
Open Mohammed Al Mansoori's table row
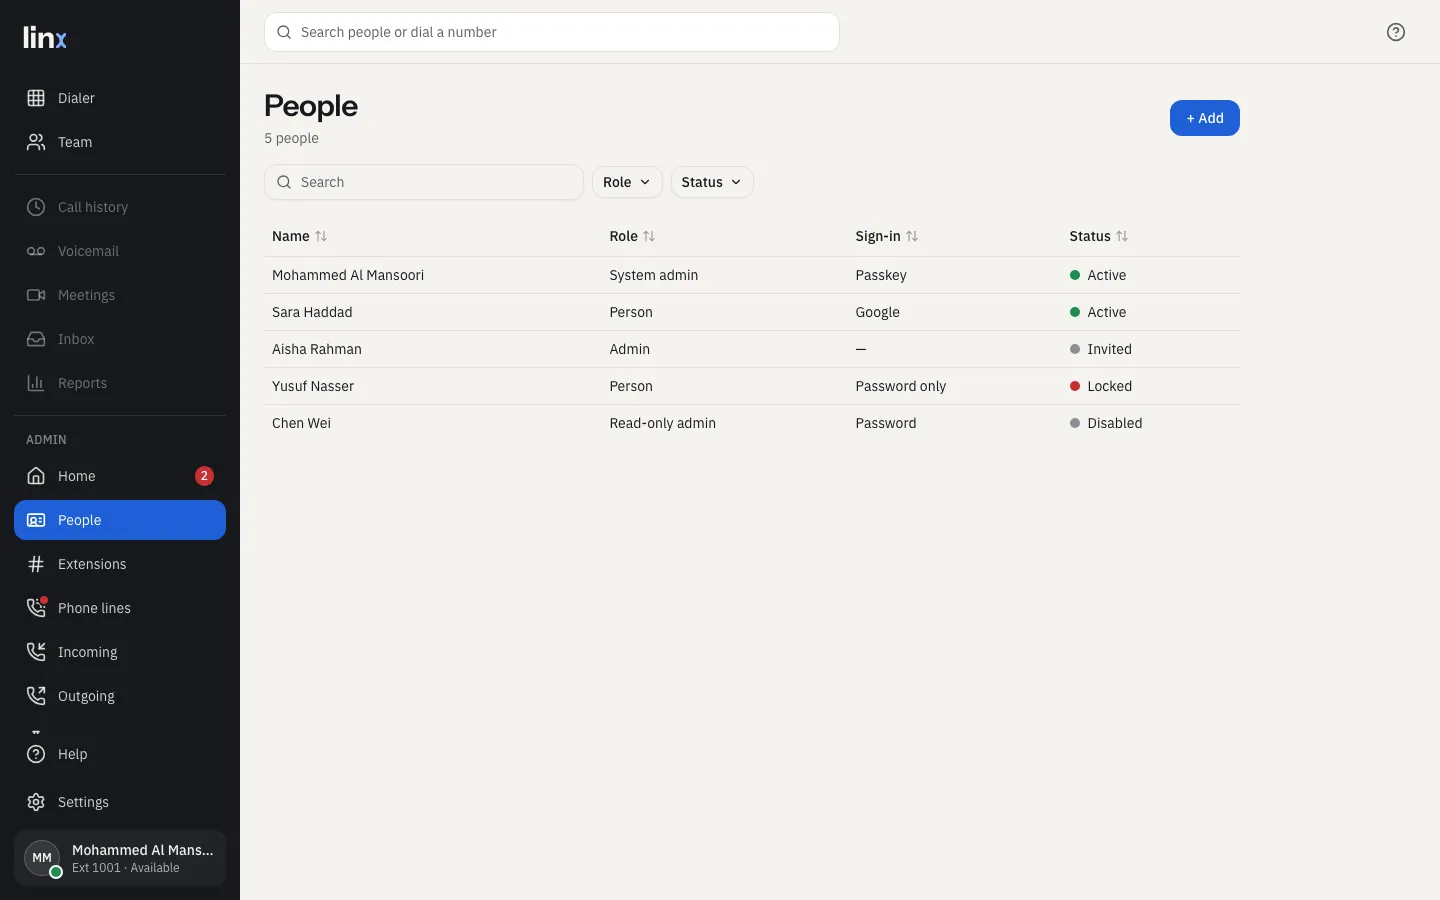(x=752, y=275)
